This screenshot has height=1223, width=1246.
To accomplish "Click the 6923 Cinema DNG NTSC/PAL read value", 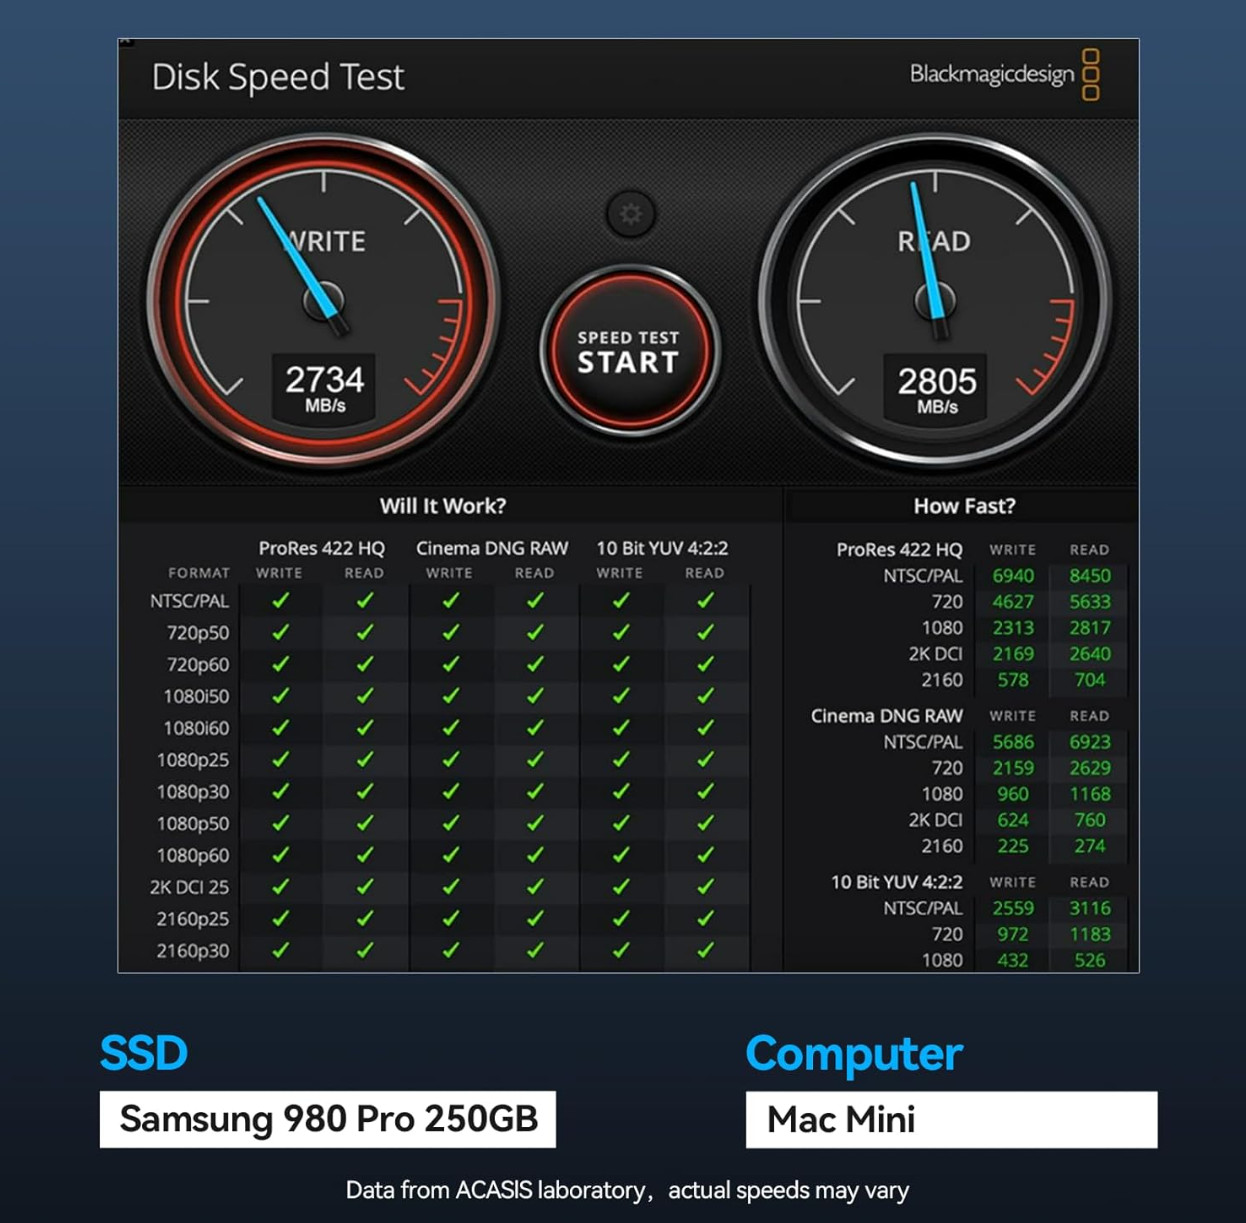I will [x=1090, y=742].
